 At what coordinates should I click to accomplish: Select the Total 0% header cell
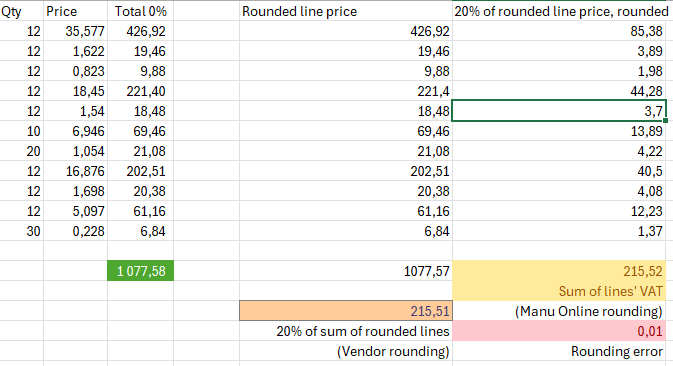click(x=140, y=11)
